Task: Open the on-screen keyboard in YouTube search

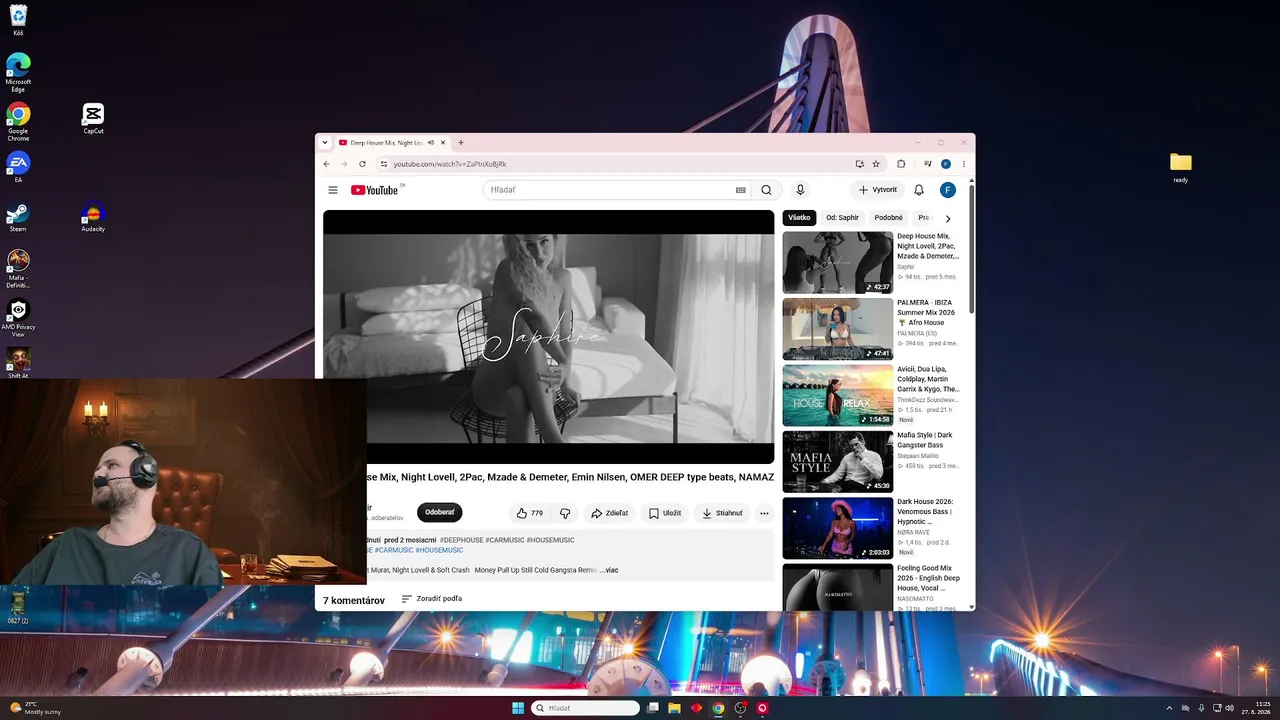Action: pyautogui.click(x=740, y=190)
